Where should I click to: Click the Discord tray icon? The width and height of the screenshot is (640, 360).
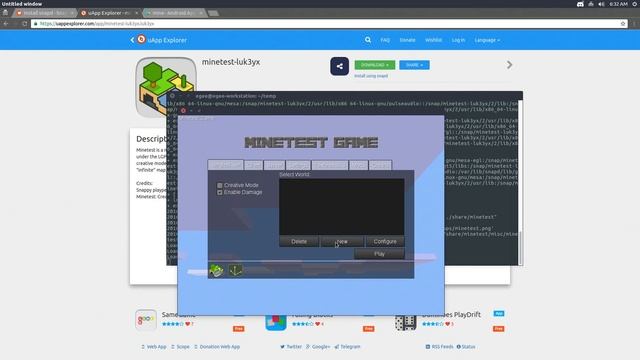click(580, 4)
